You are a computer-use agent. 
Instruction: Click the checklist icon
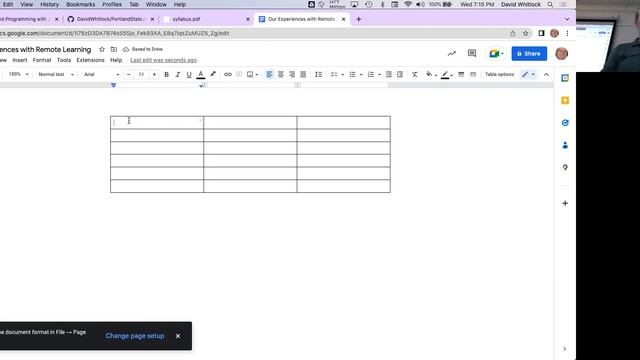point(334,74)
